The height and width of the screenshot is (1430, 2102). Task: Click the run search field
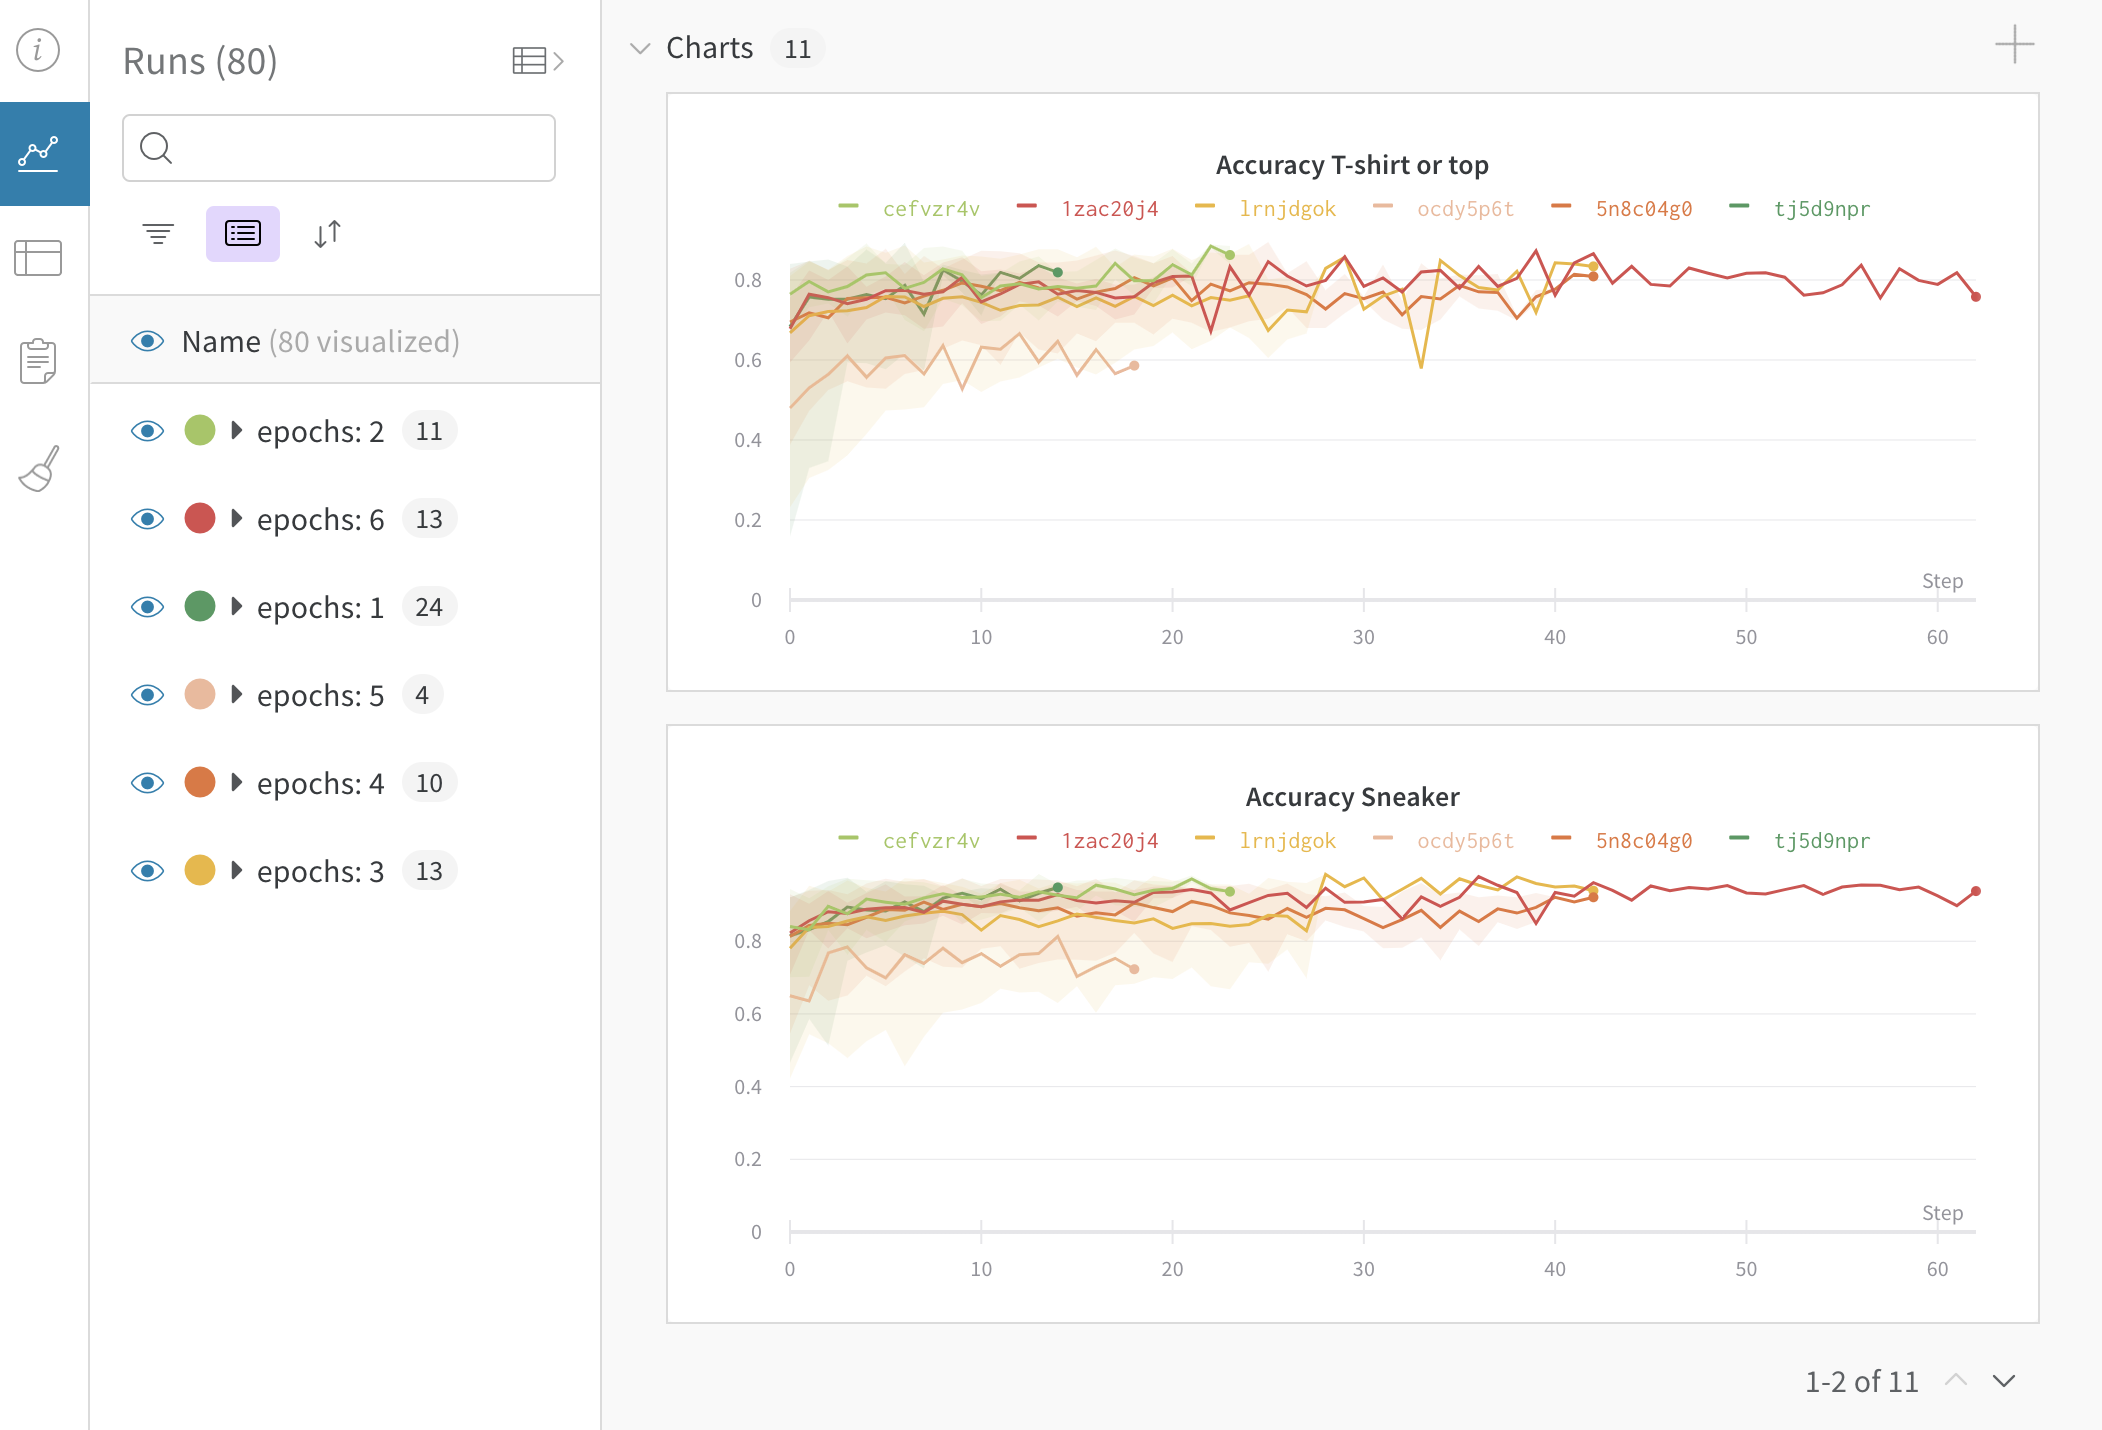(338, 148)
